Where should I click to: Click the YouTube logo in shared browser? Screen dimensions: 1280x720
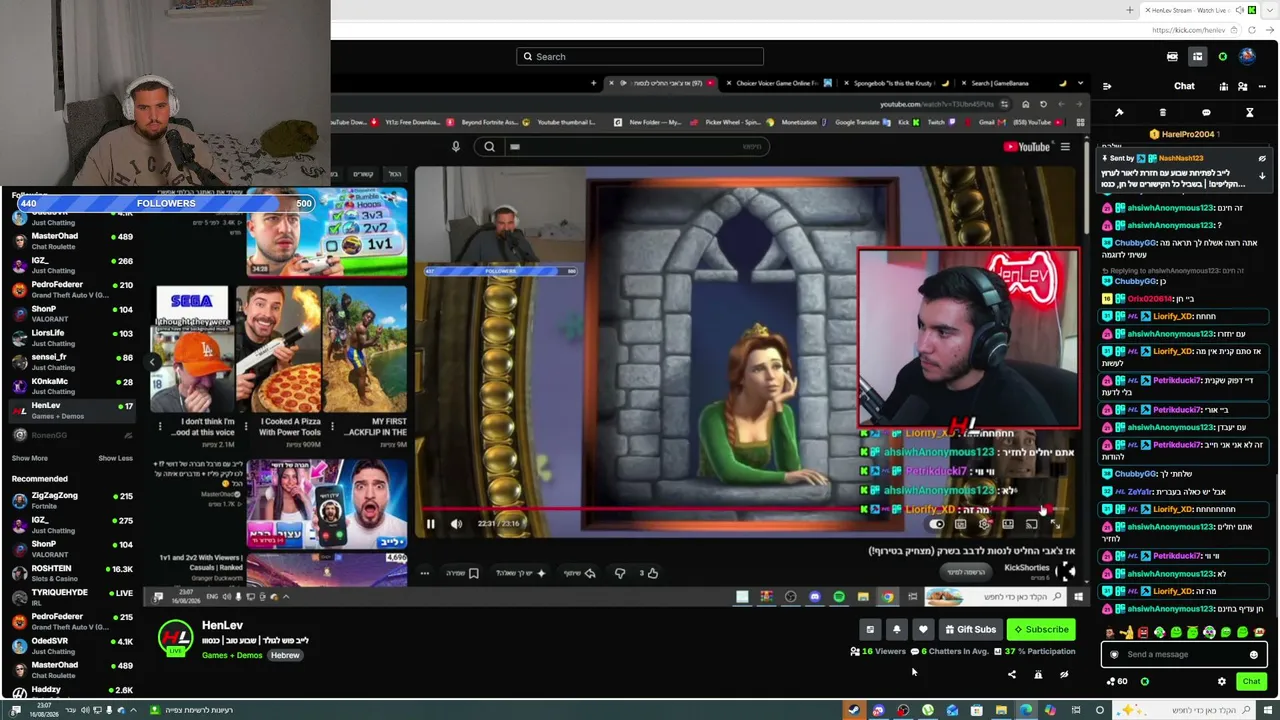[1027, 147]
